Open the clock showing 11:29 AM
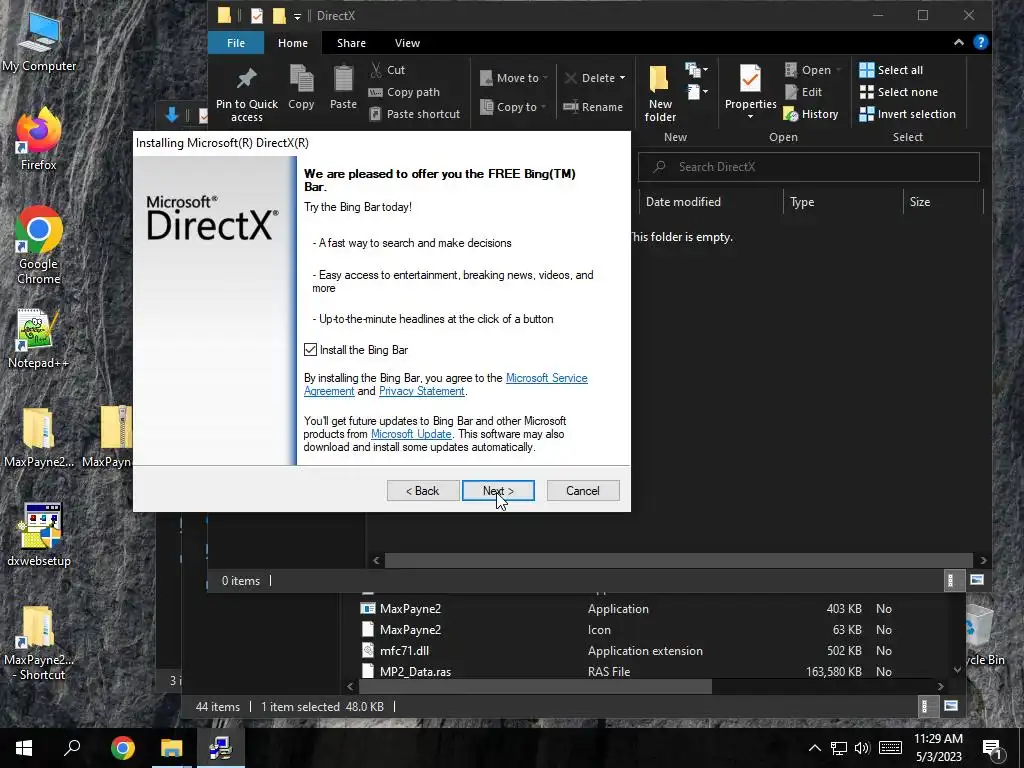 938,748
